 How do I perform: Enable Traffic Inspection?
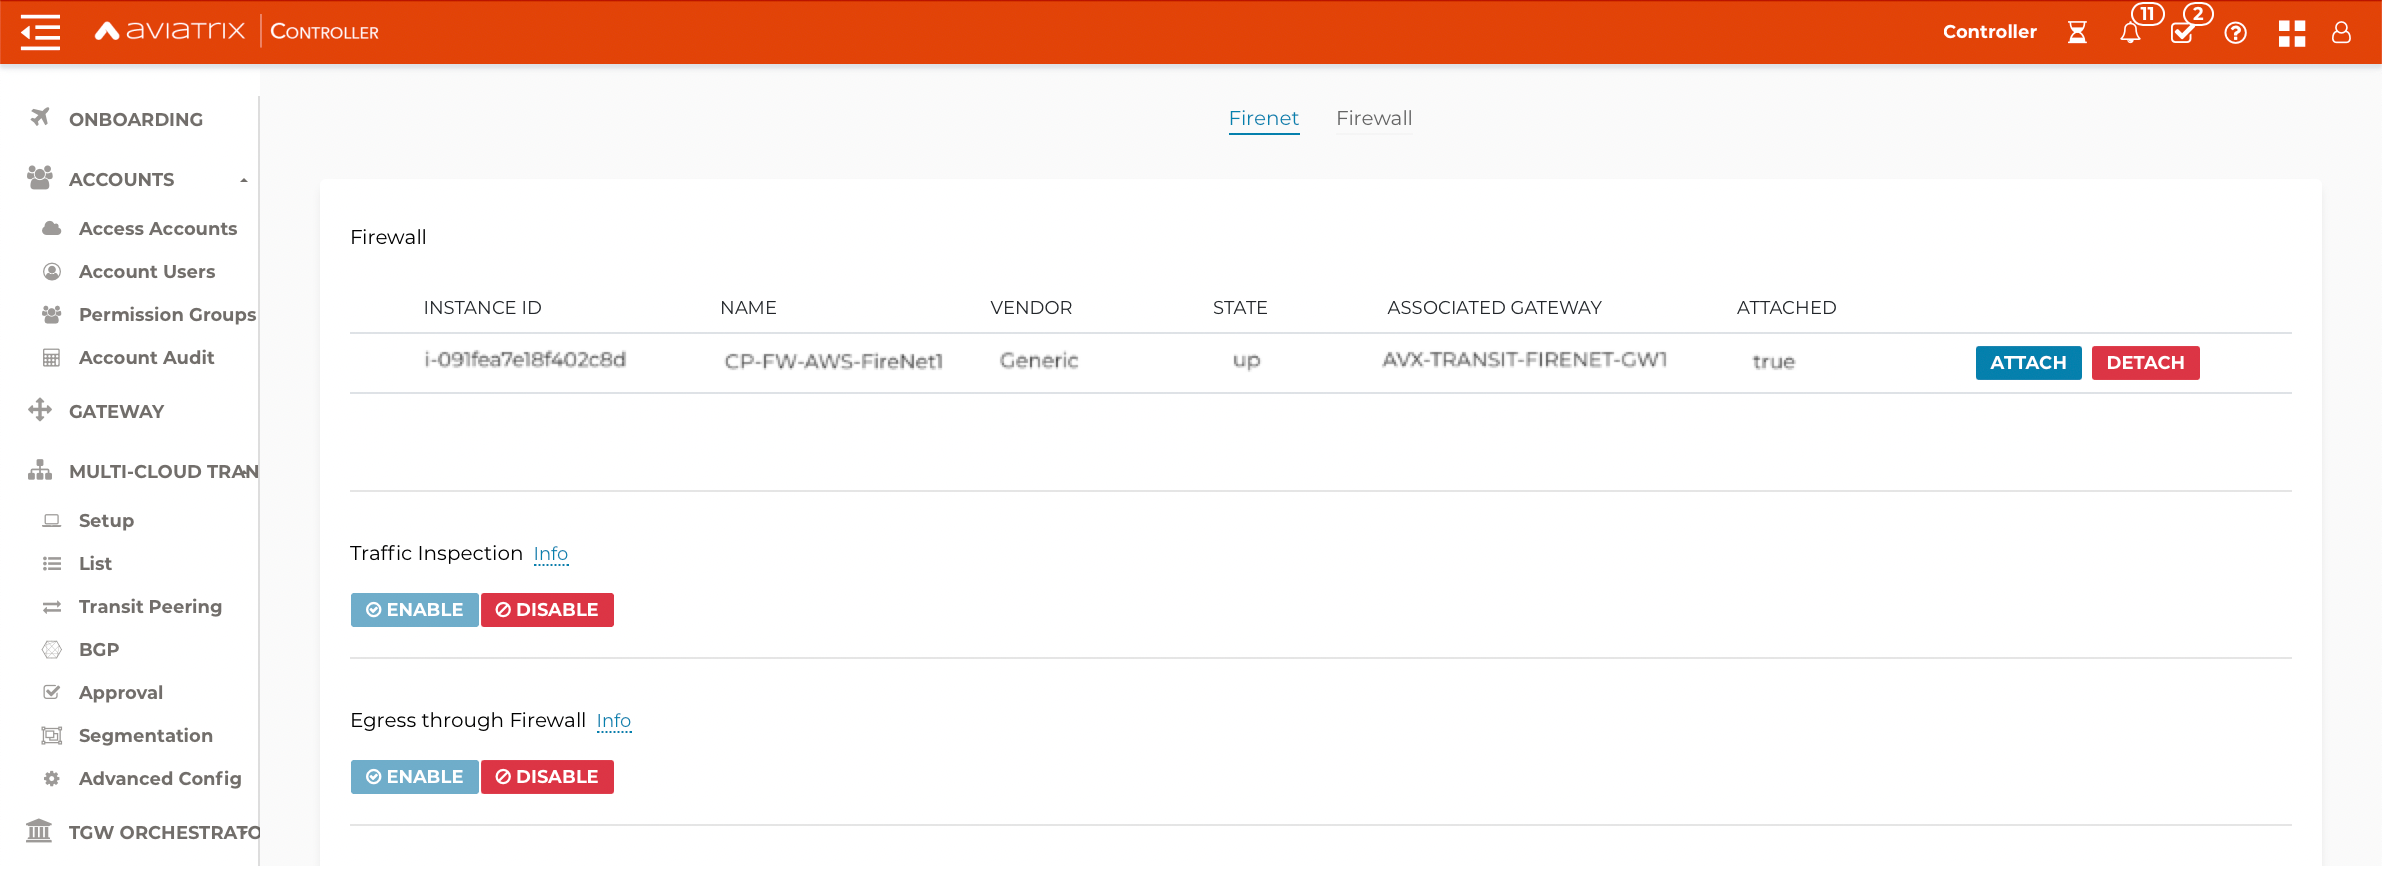click(414, 610)
